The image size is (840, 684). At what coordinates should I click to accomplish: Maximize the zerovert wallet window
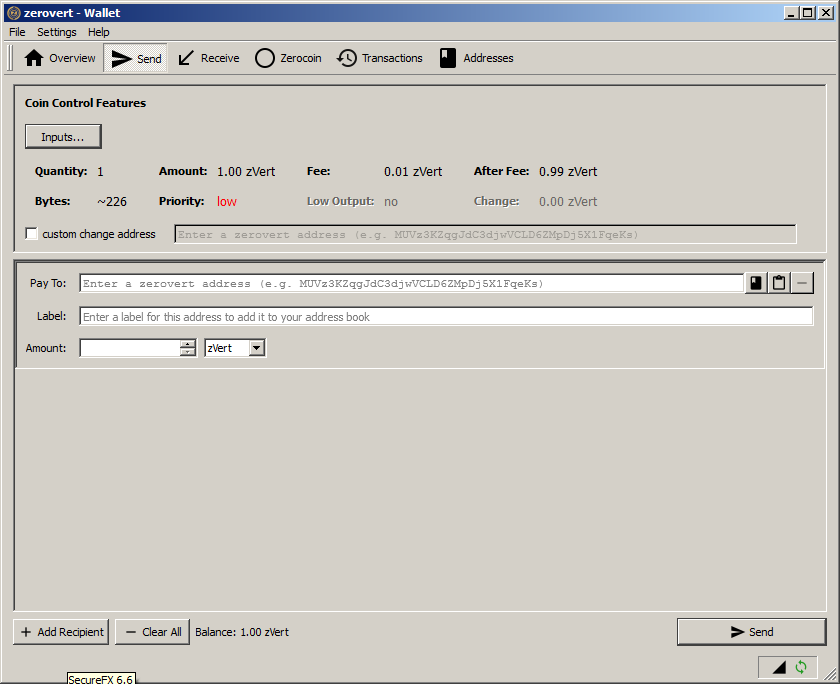coord(808,13)
